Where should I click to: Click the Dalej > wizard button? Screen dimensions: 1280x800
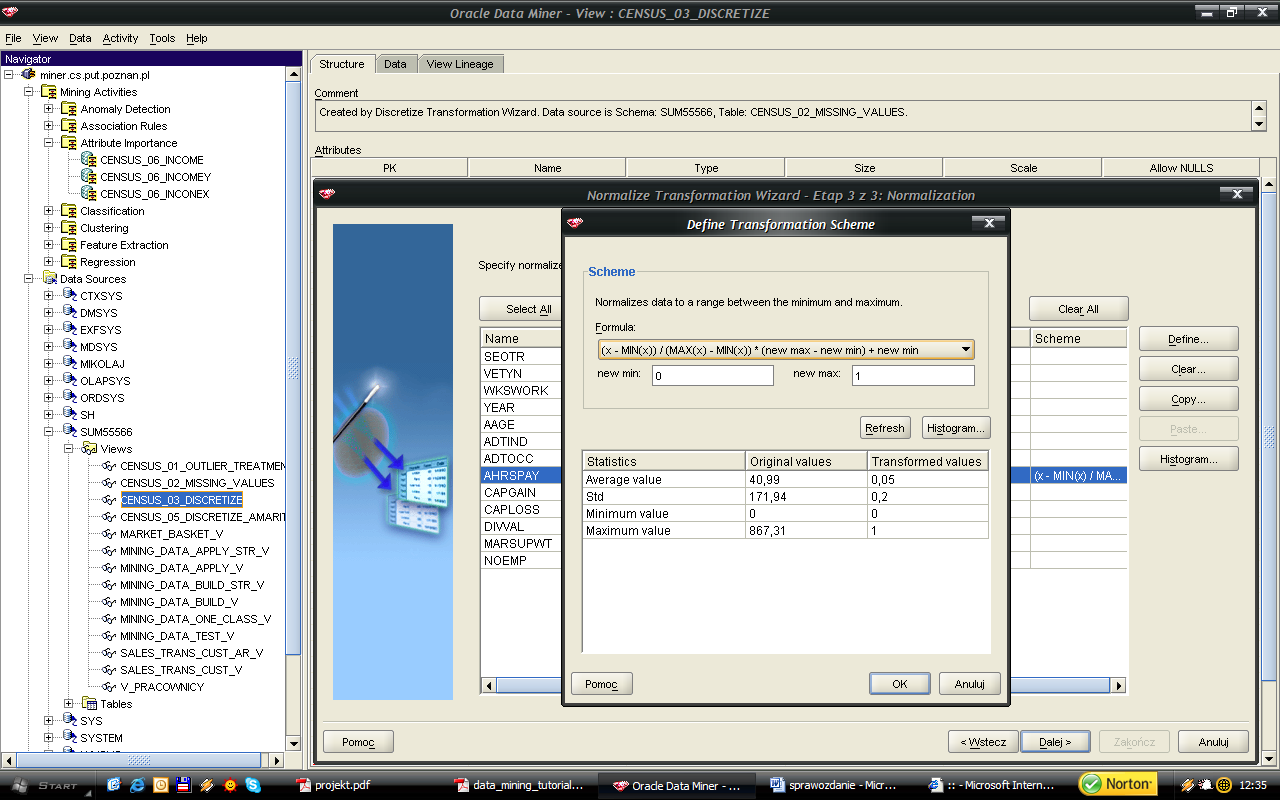tap(1055, 742)
